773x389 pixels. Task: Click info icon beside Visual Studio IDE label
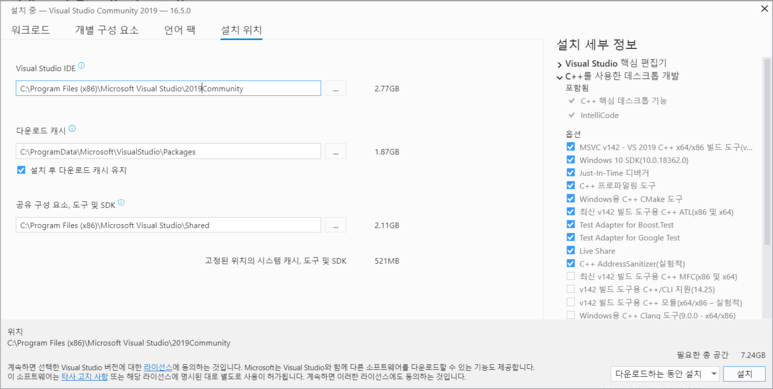point(82,66)
